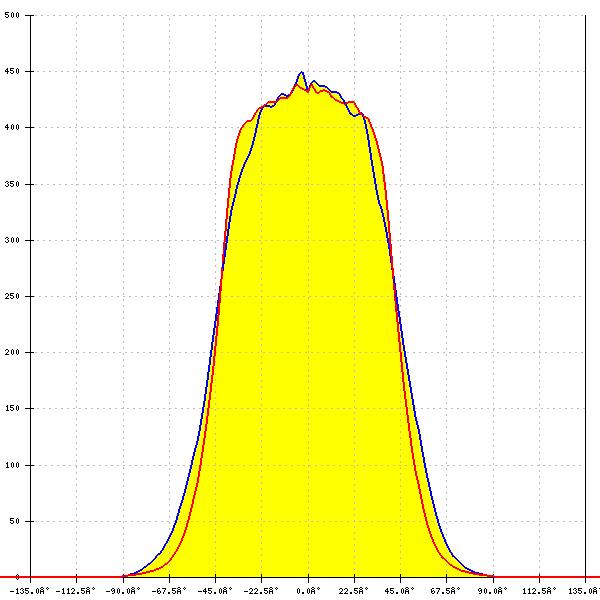Click the blue curve's peak near 450
The image size is (600, 600).
[302, 72]
